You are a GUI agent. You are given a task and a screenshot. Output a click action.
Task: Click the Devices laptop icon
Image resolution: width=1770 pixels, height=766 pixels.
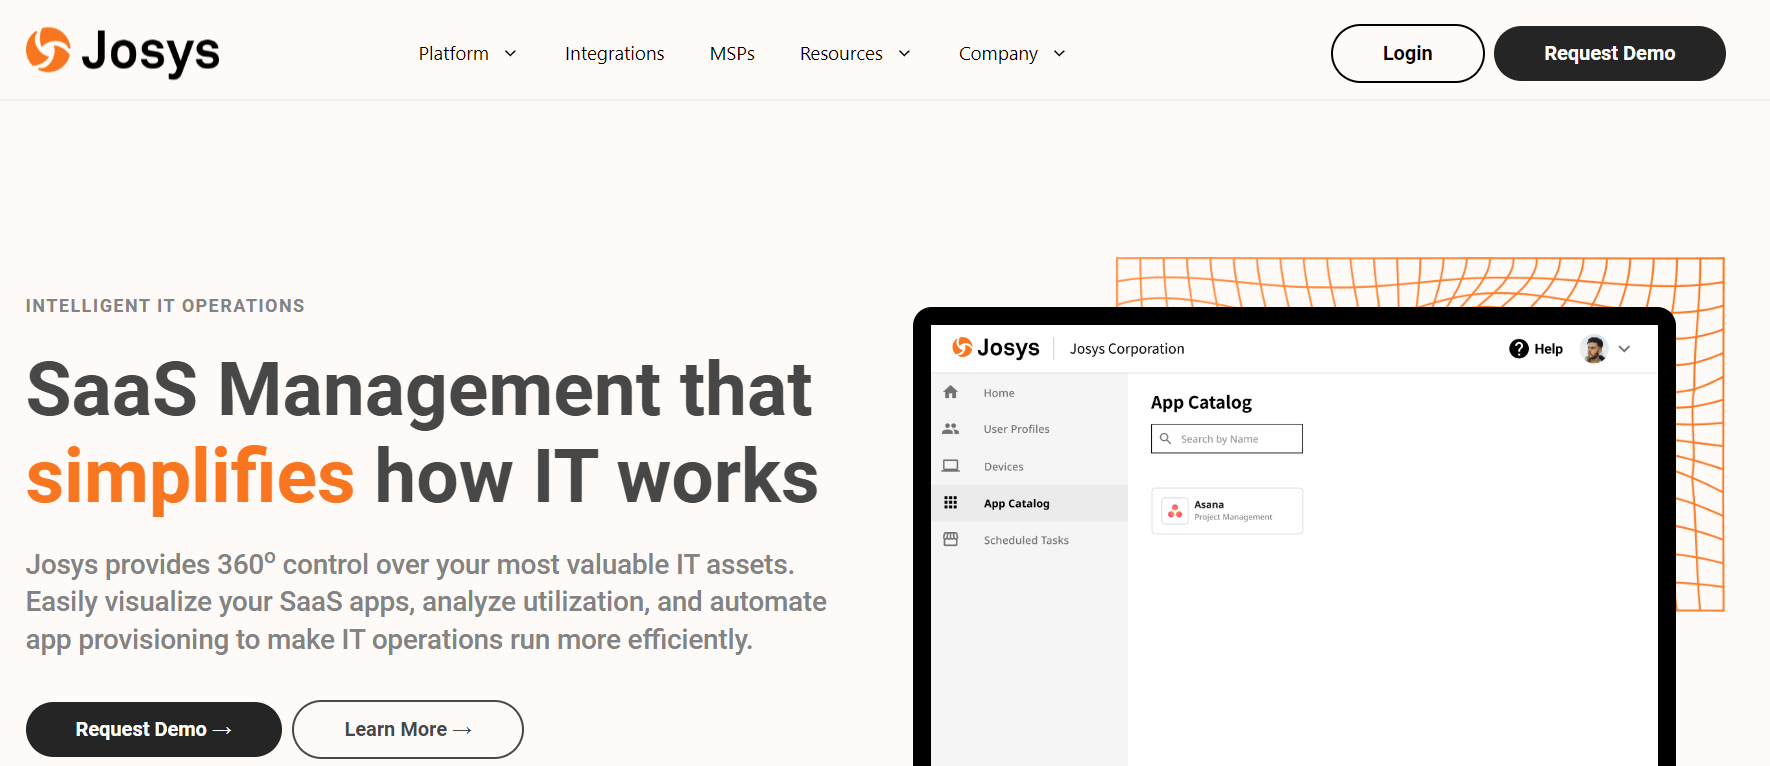click(951, 466)
